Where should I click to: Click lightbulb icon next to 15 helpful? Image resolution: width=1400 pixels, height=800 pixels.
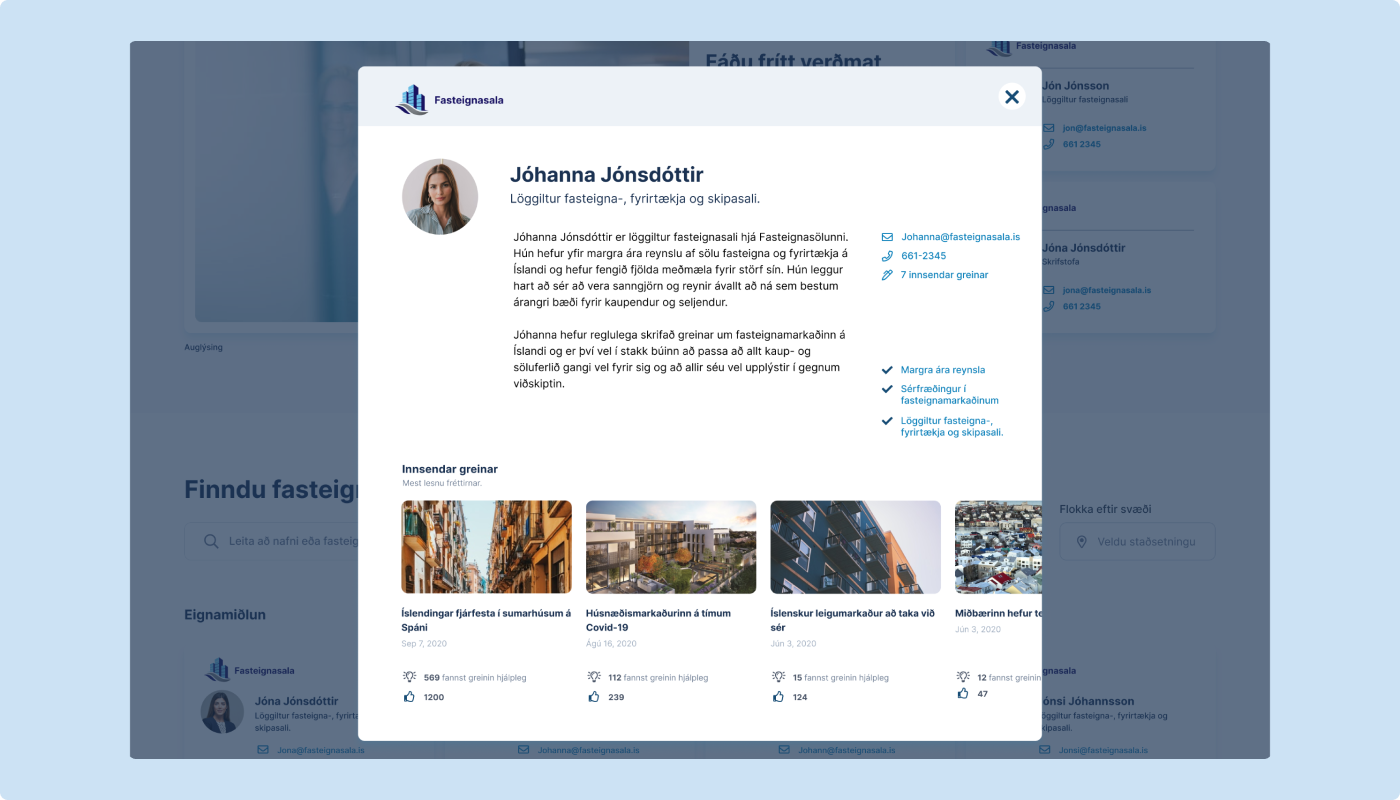tap(778, 677)
